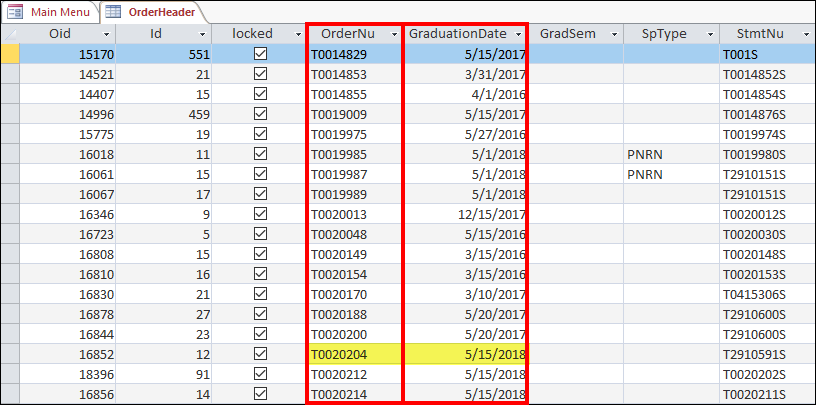This screenshot has height=405, width=816.
Task: Toggle locked checkbox for Oid 16852
Action: pos(260,354)
